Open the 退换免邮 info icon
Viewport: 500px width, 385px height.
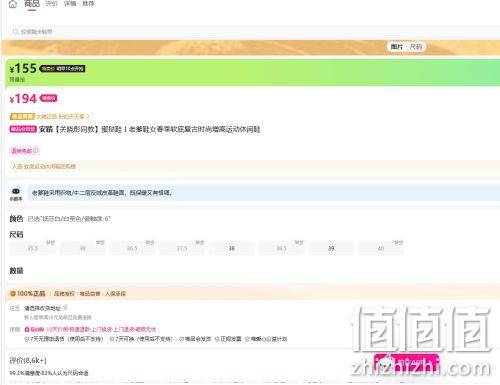click(x=36, y=151)
